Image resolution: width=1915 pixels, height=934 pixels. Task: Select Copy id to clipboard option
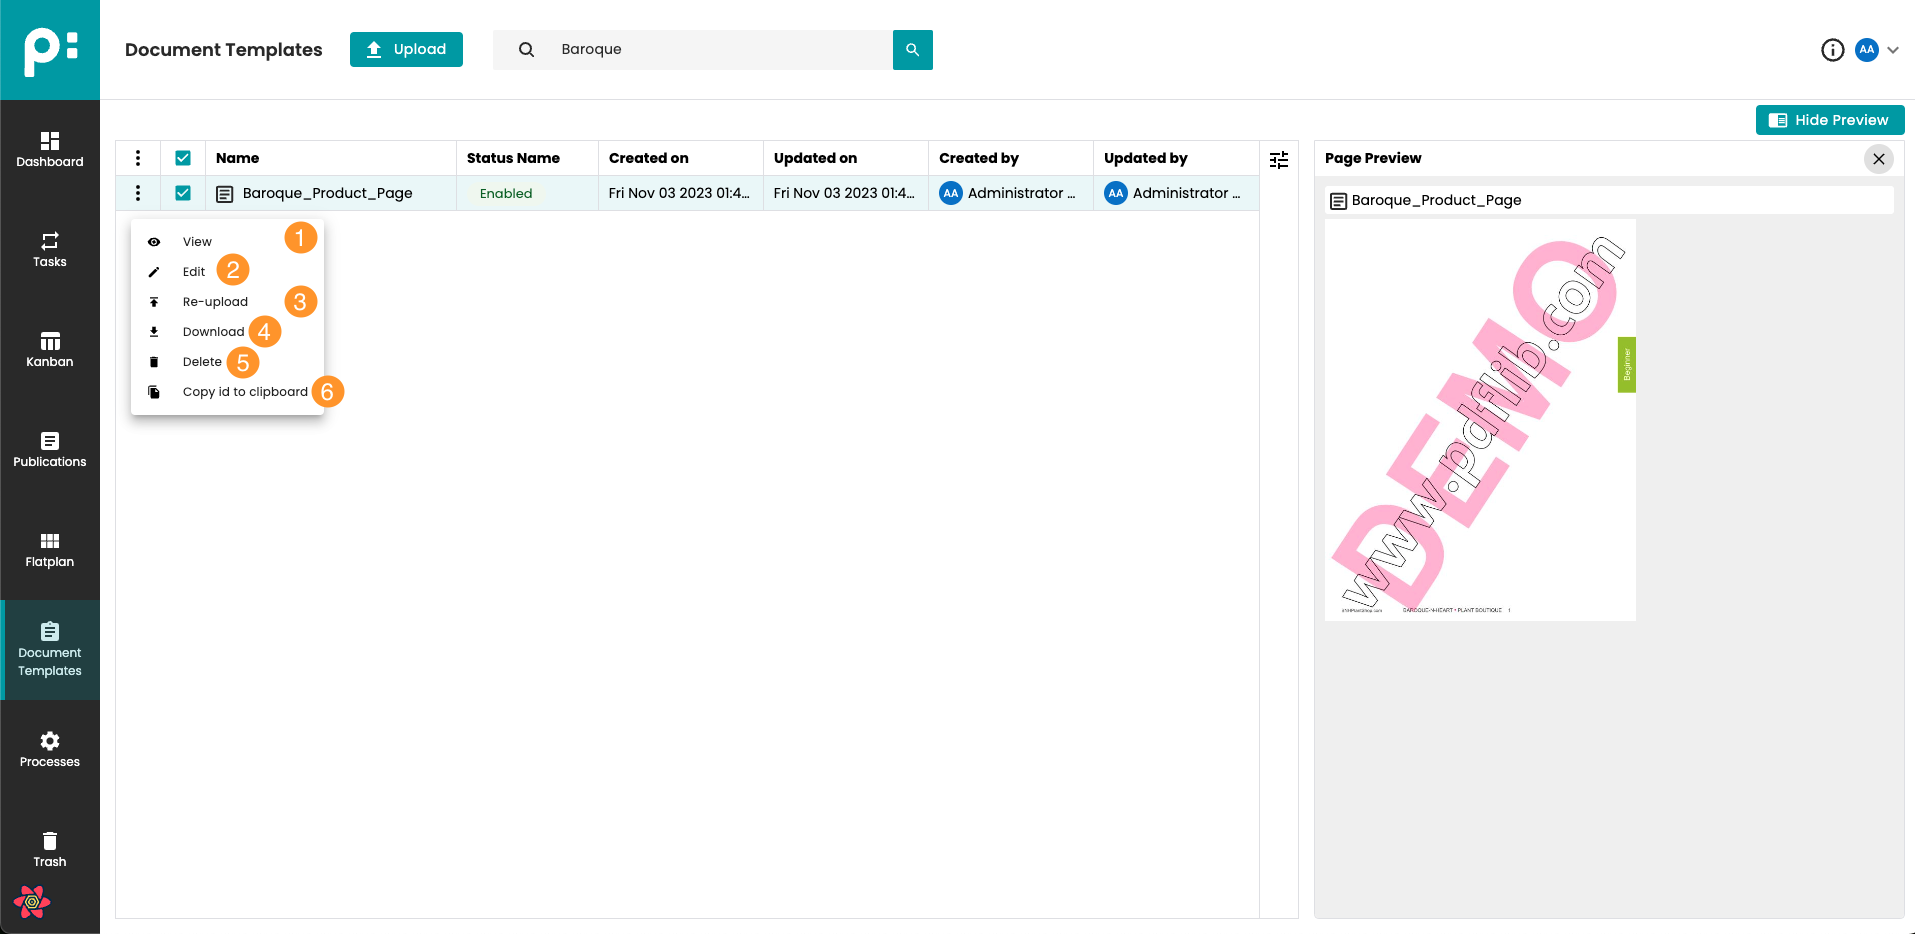[244, 392]
